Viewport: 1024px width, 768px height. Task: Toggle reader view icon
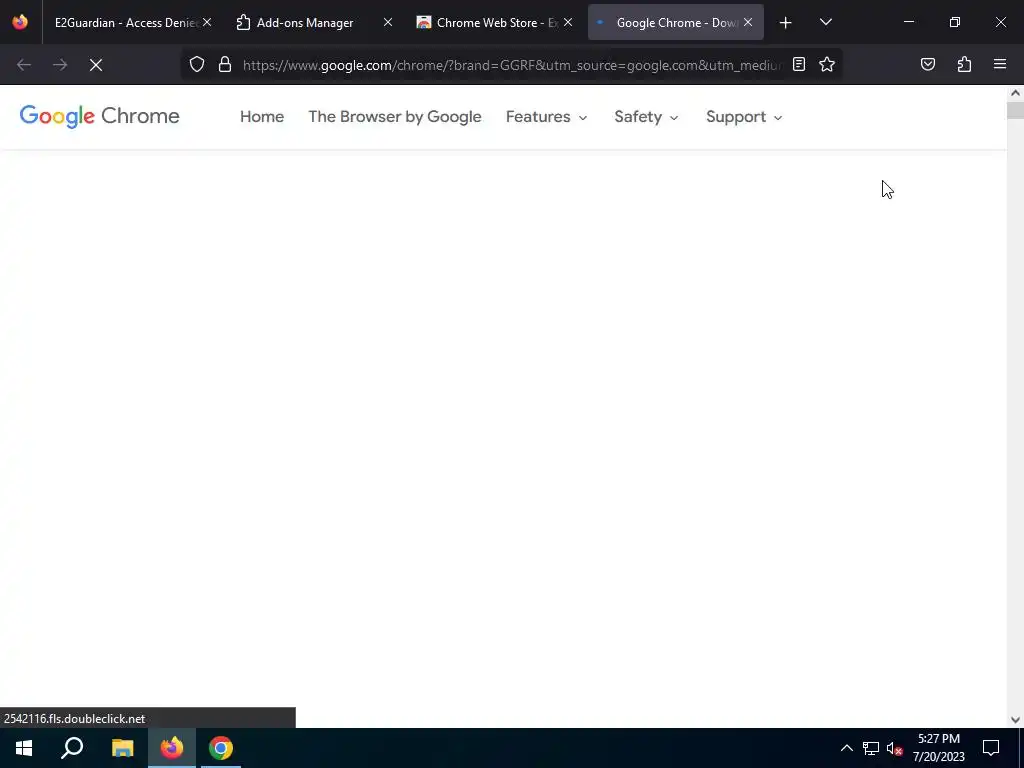tap(799, 64)
